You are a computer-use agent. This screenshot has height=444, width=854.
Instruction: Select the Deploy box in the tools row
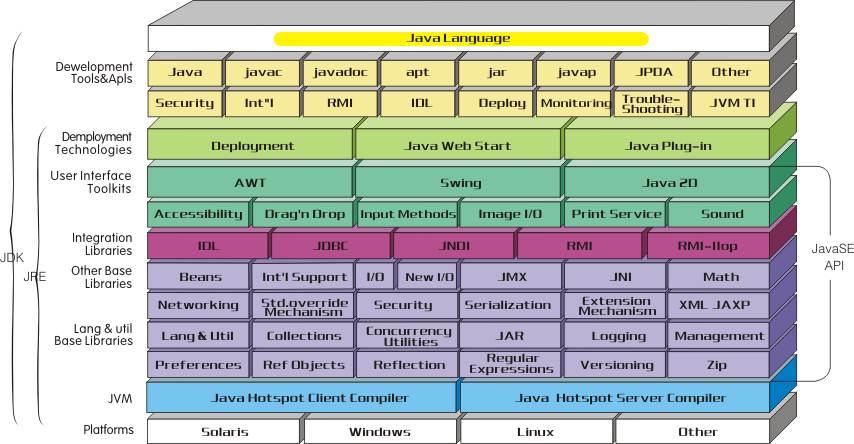click(496, 104)
